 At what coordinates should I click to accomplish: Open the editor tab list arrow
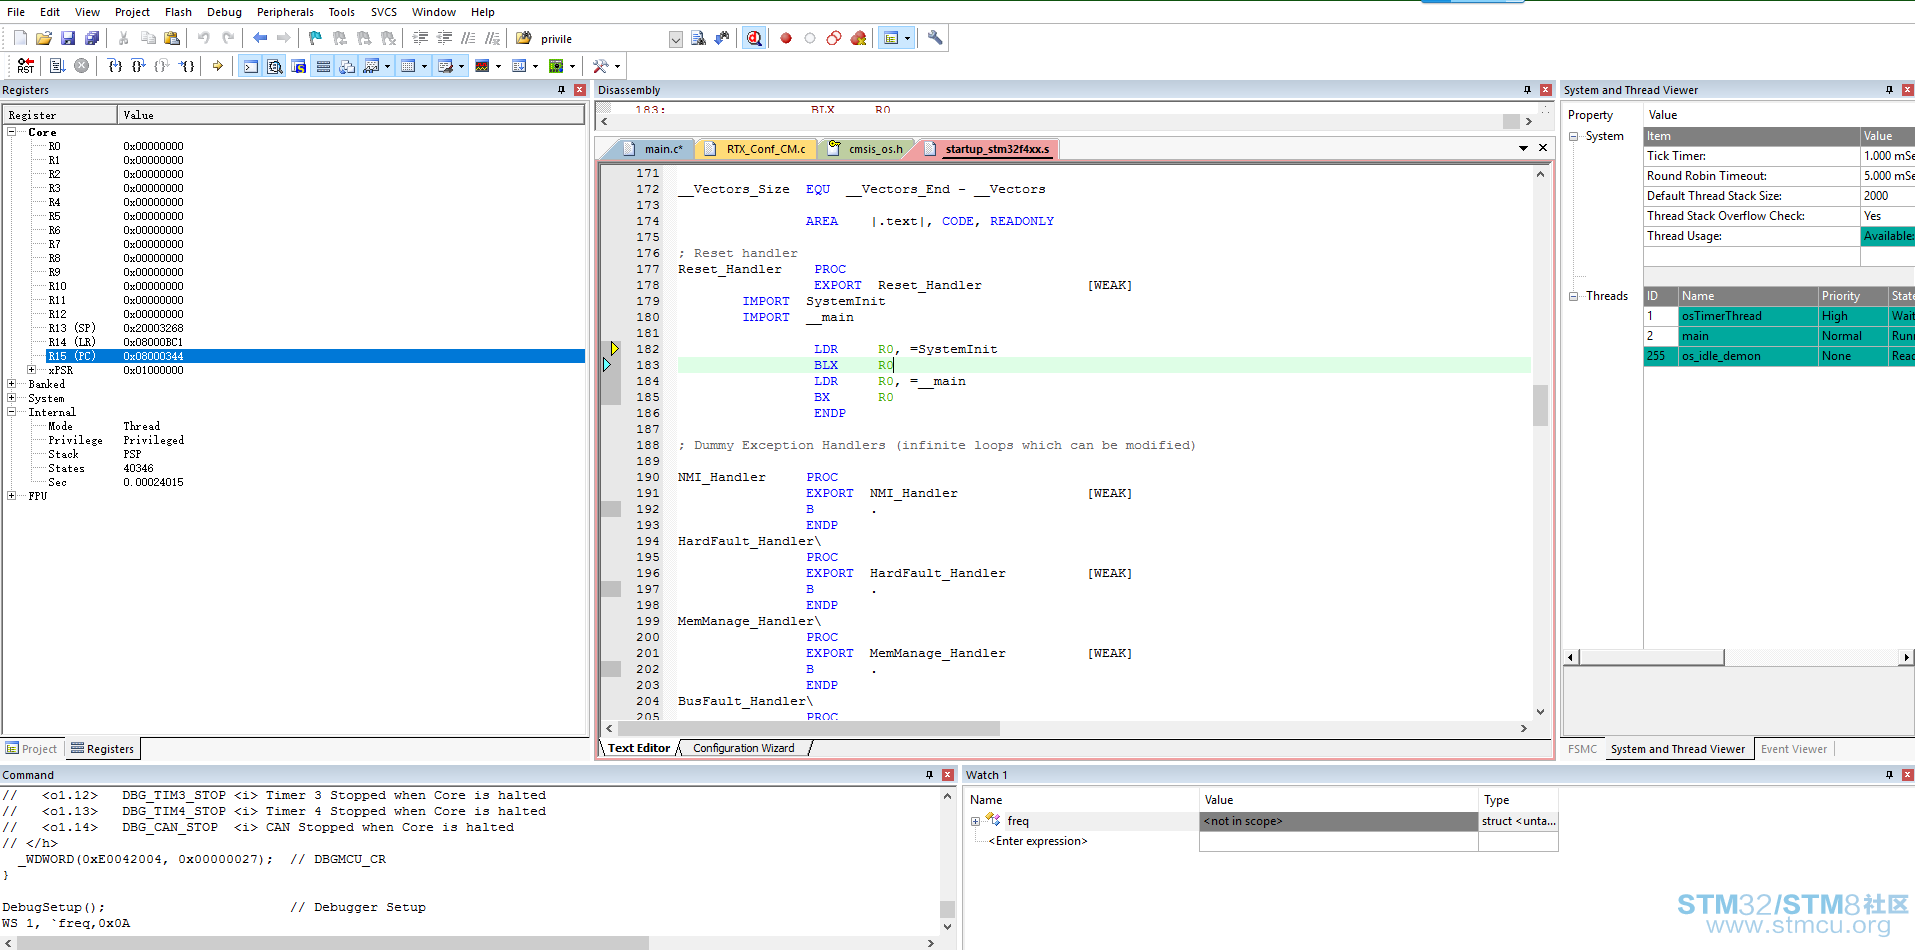[x=1523, y=148]
